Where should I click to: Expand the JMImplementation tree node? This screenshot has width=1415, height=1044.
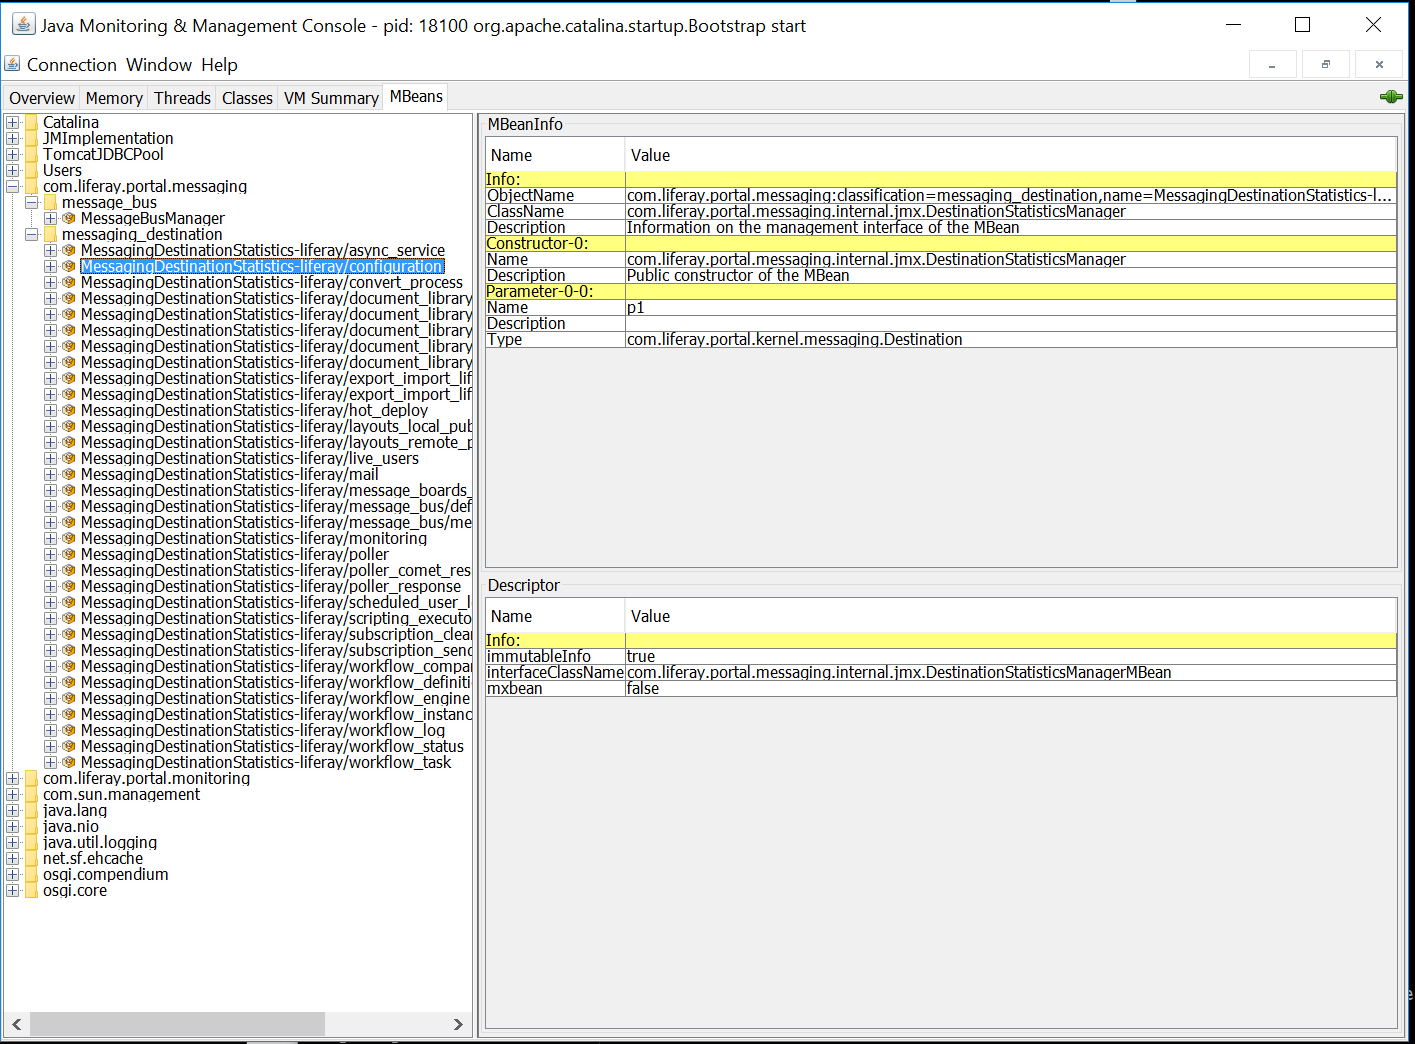pos(12,138)
